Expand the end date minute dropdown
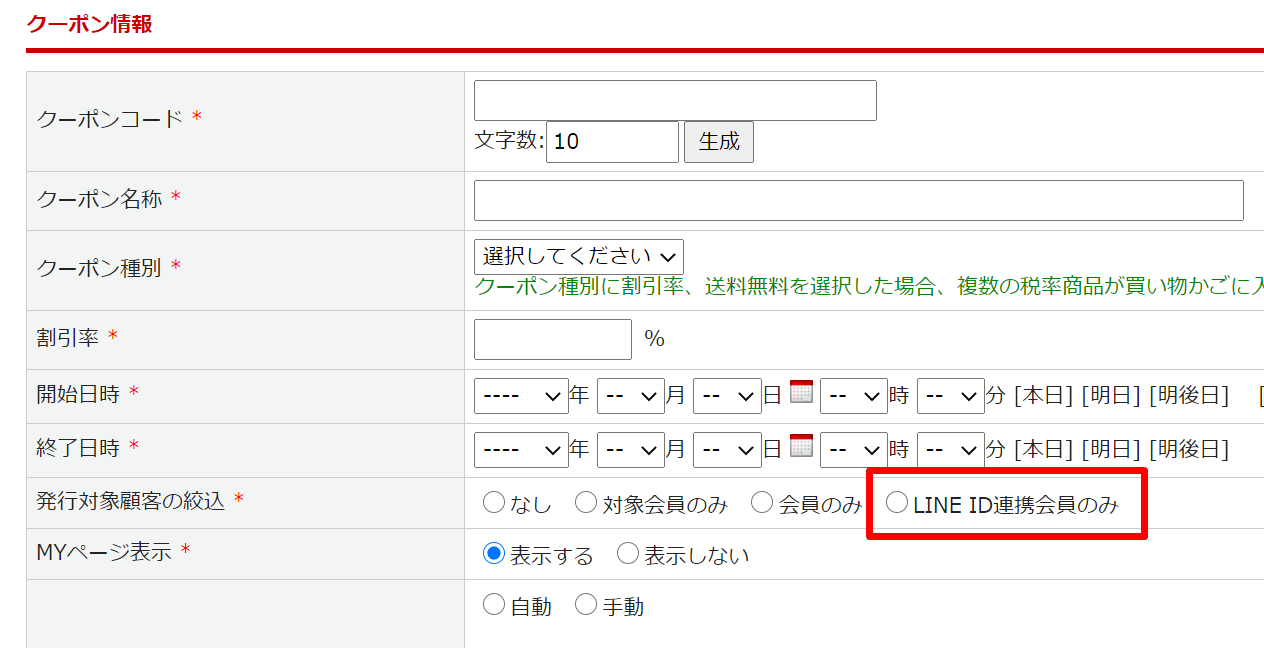Screen dimensions: 1264x648 pos(950,450)
